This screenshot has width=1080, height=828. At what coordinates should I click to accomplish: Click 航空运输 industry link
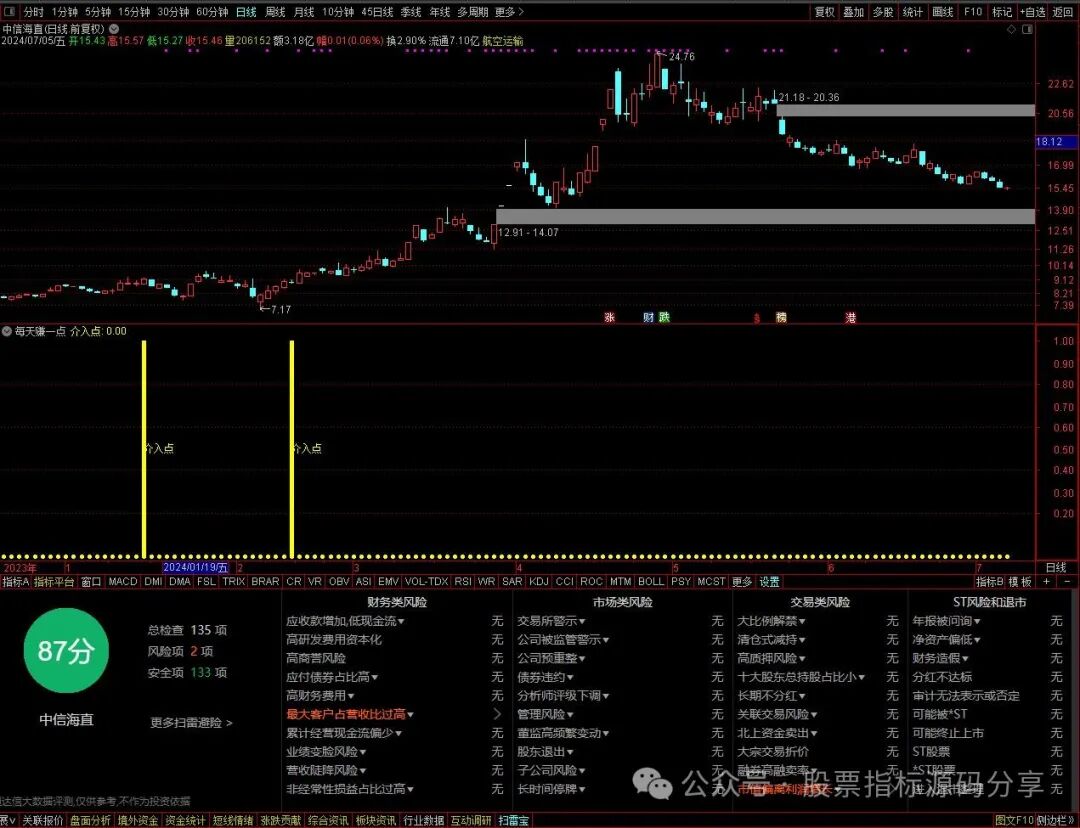point(503,41)
